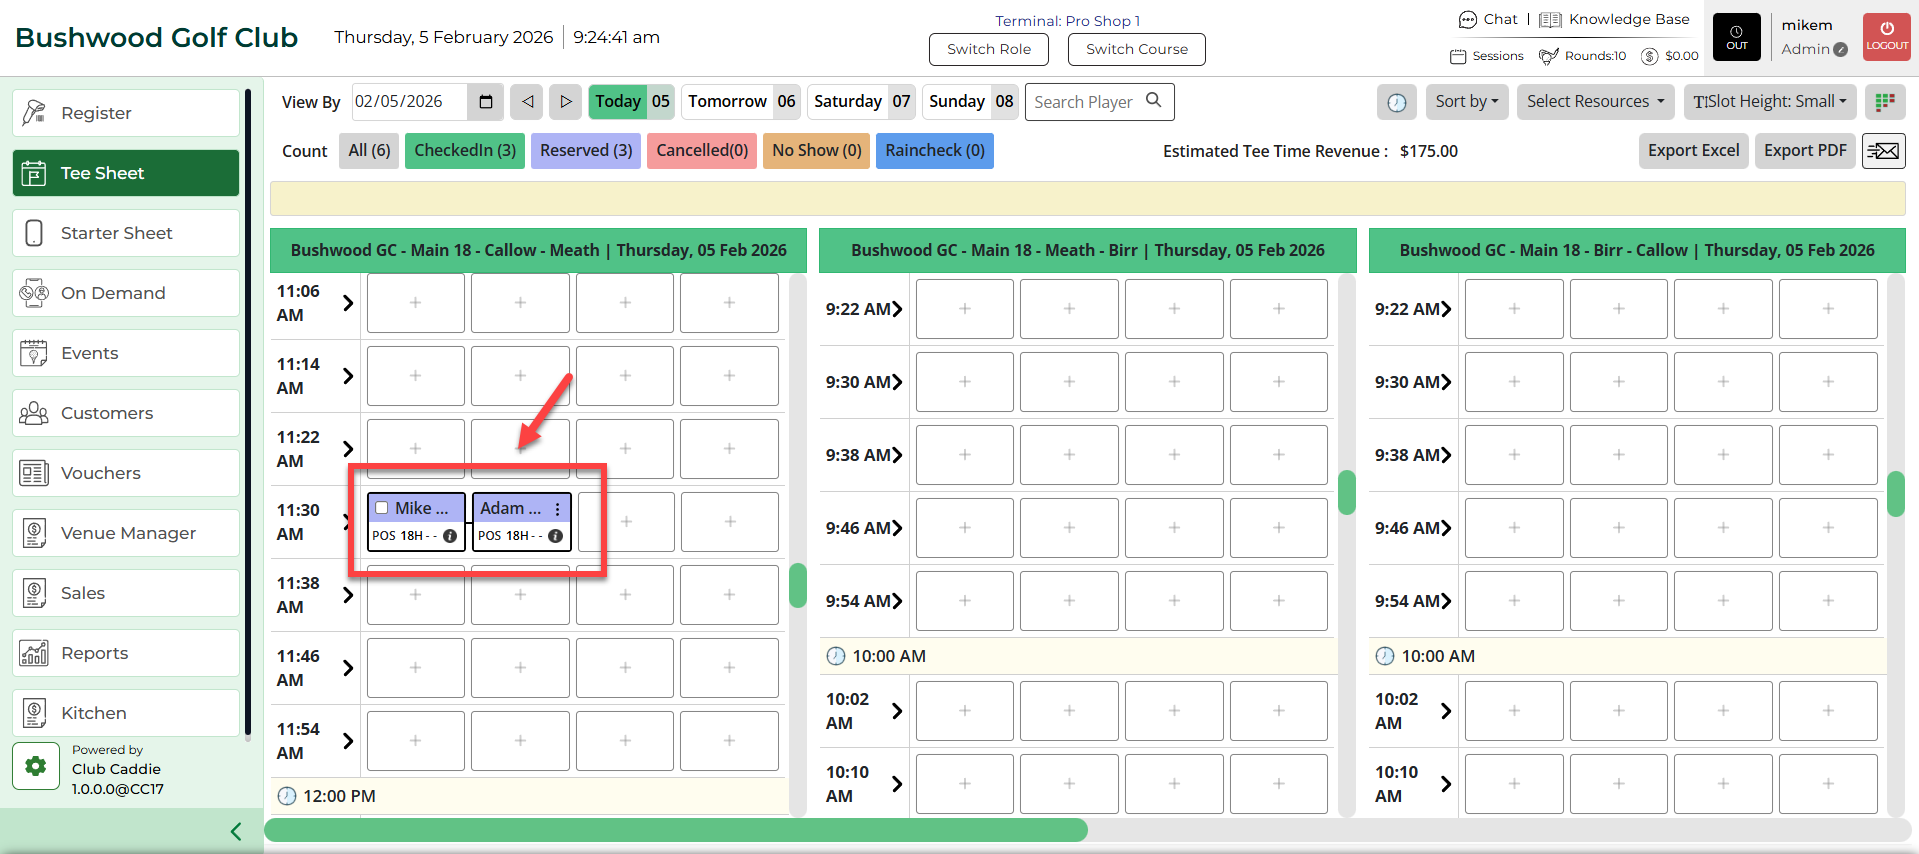This screenshot has height=854, width=1919.
Task: Tick the checkbox on Mike's booking
Action: tap(382, 508)
